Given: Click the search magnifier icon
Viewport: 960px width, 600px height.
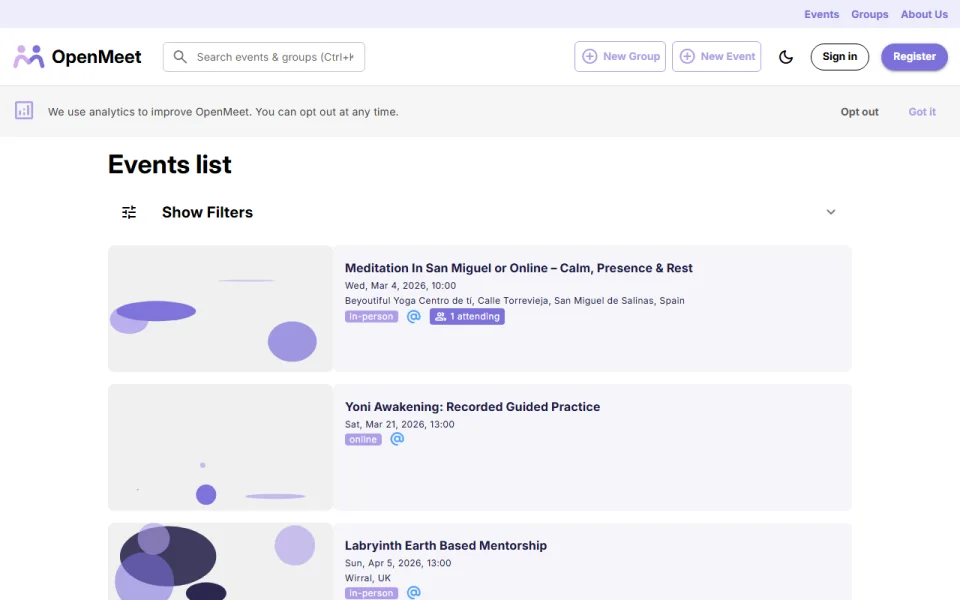Looking at the screenshot, I should pos(180,57).
